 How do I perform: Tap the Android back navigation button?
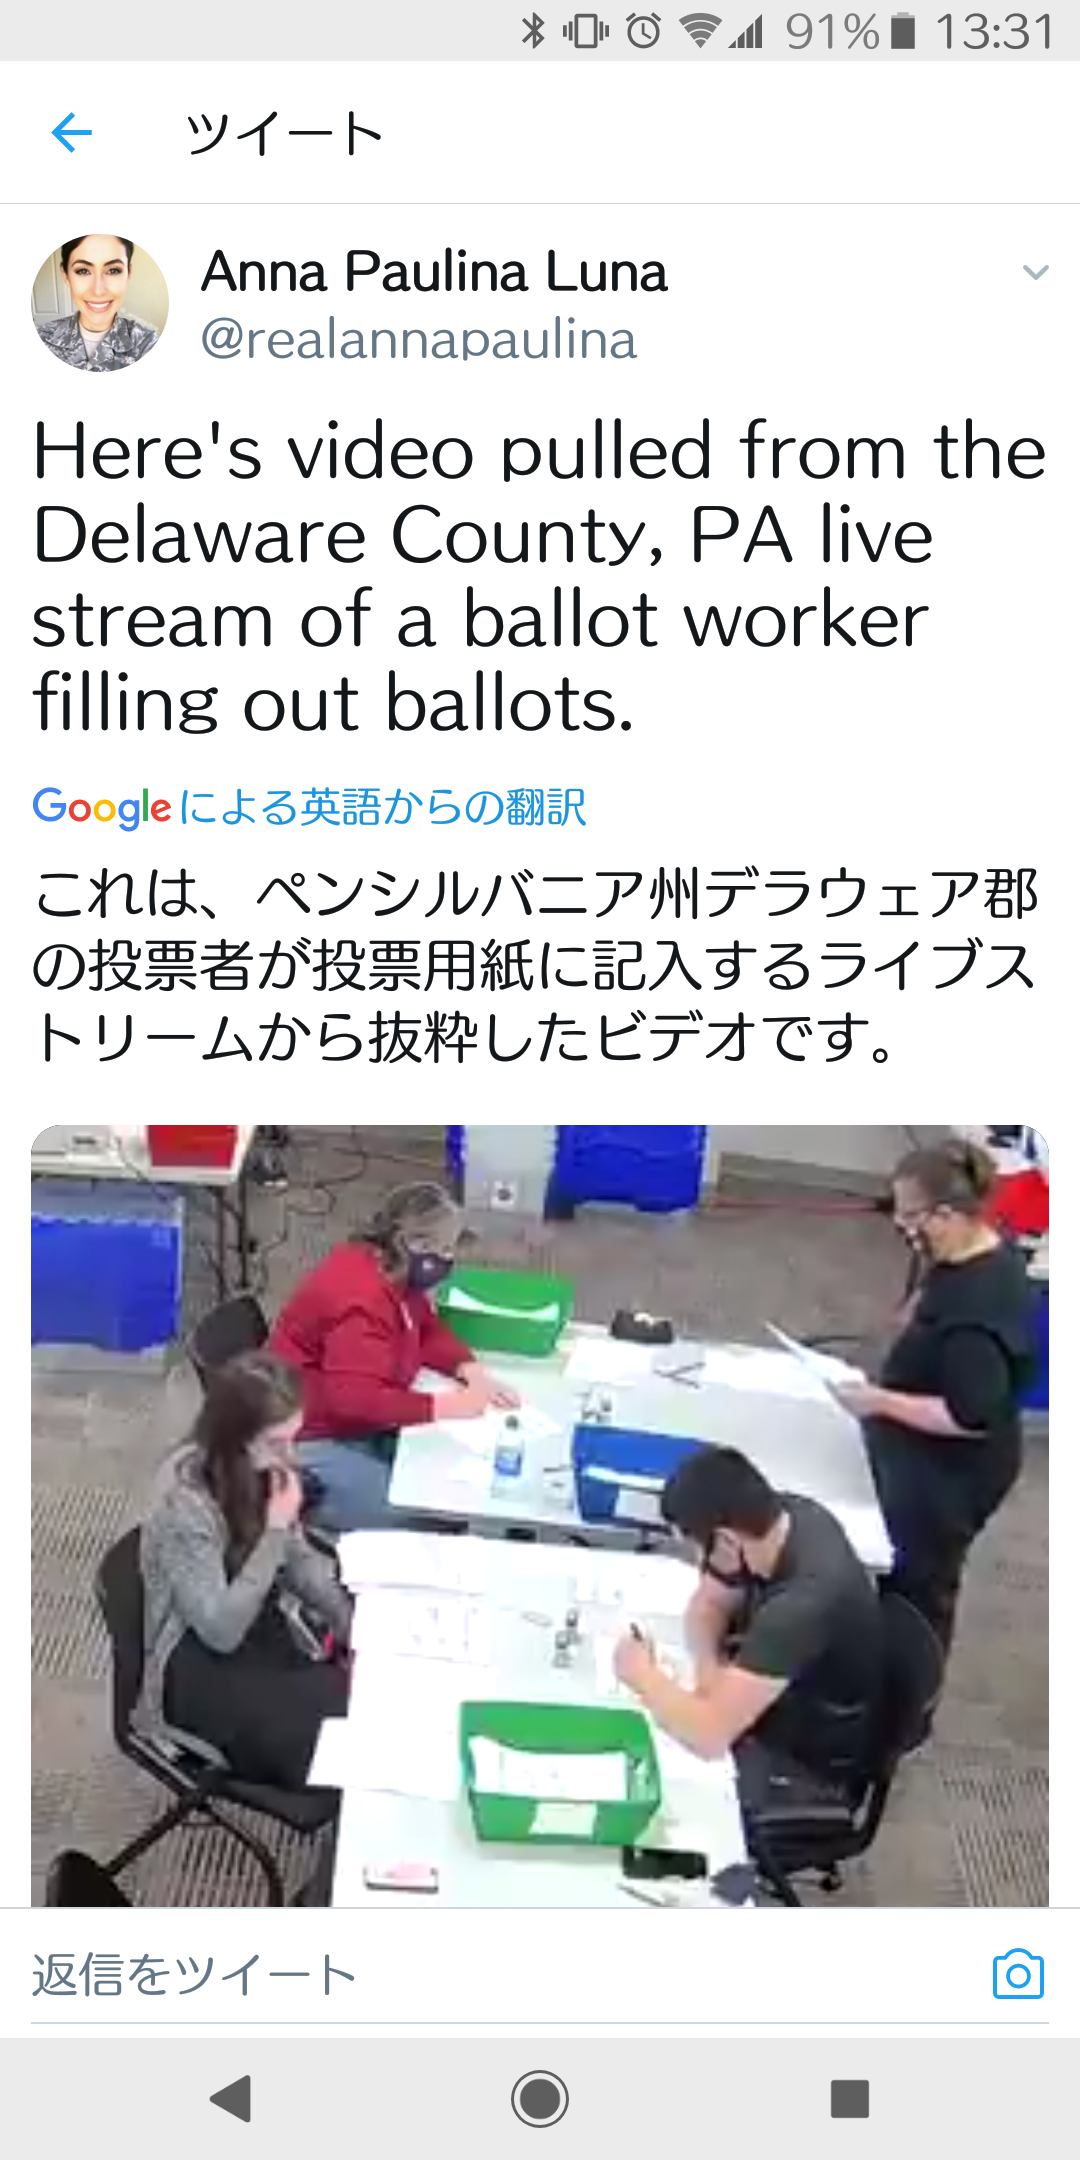[x=231, y=2098]
